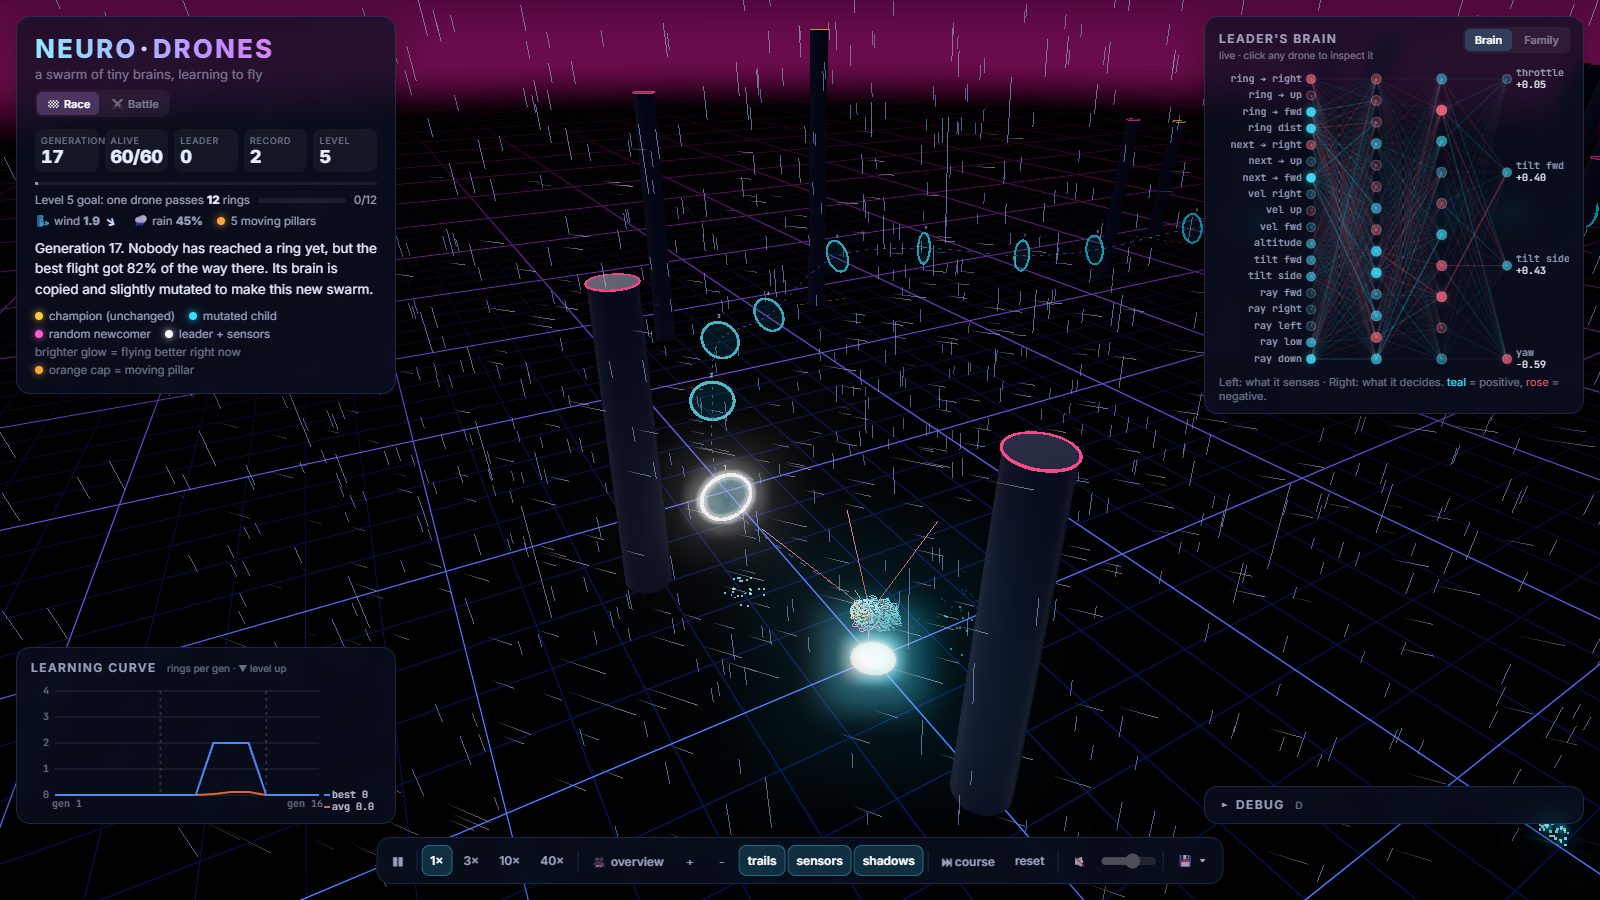The image size is (1600, 900).
Task: Toggle the sensors display
Action: [819, 861]
